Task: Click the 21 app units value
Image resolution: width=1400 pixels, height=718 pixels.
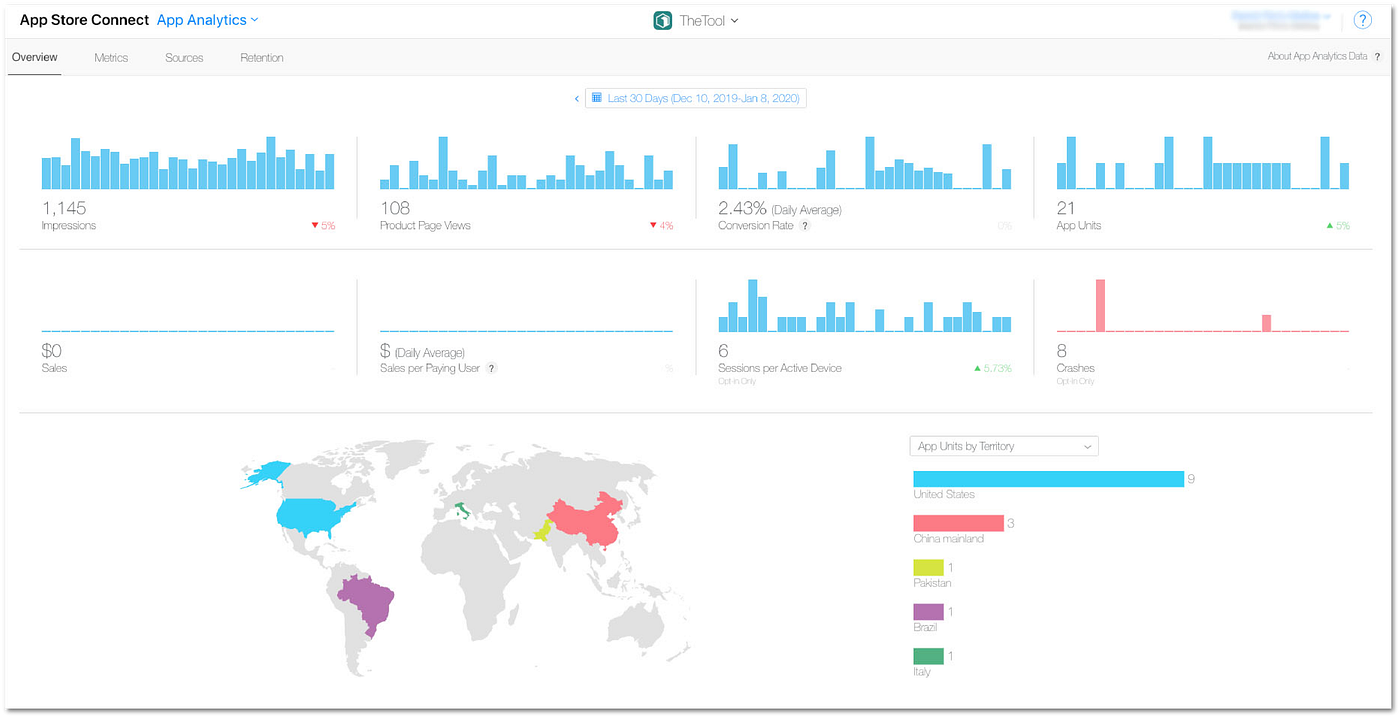Action: click(x=1066, y=208)
